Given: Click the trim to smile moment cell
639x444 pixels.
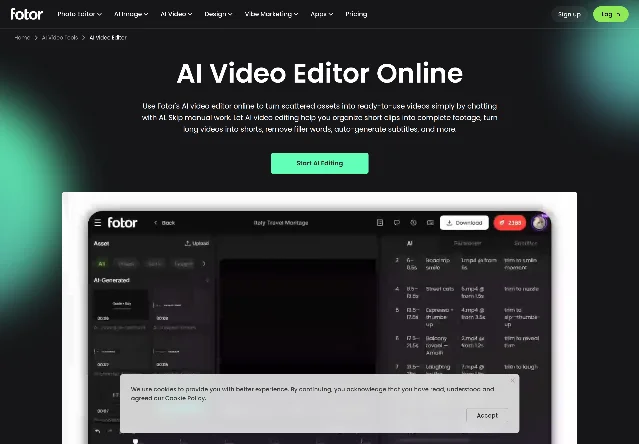Looking at the screenshot, I should pos(520,264).
